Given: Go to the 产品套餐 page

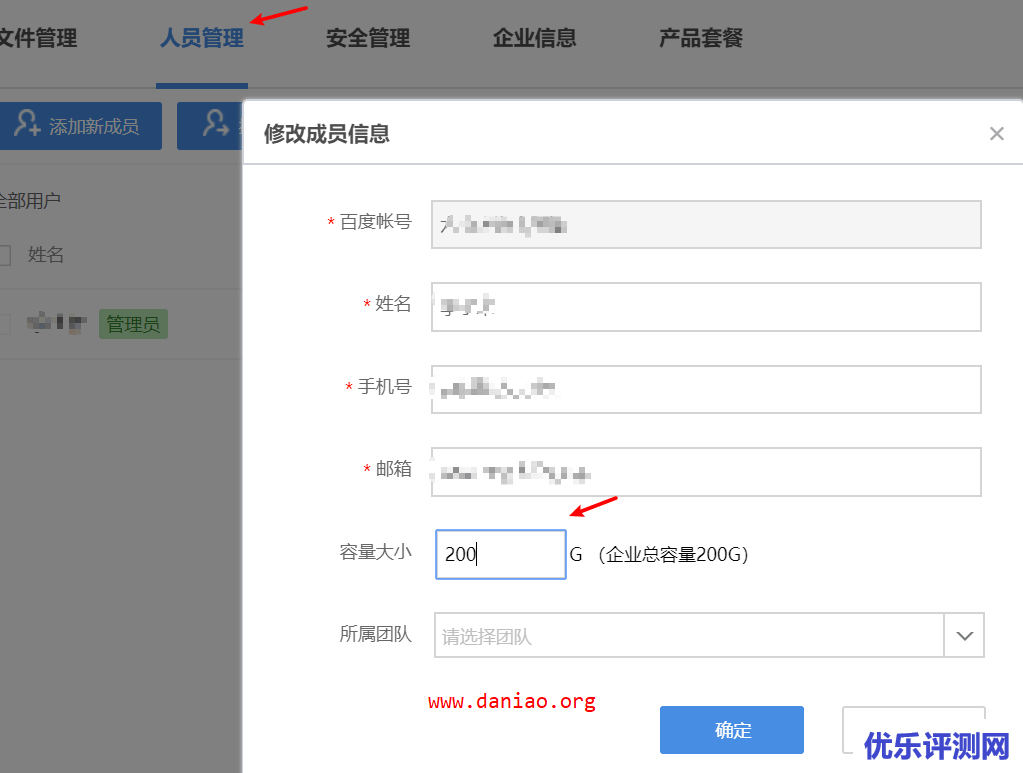Looking at the screenshot, I should (x=699, y=39).
